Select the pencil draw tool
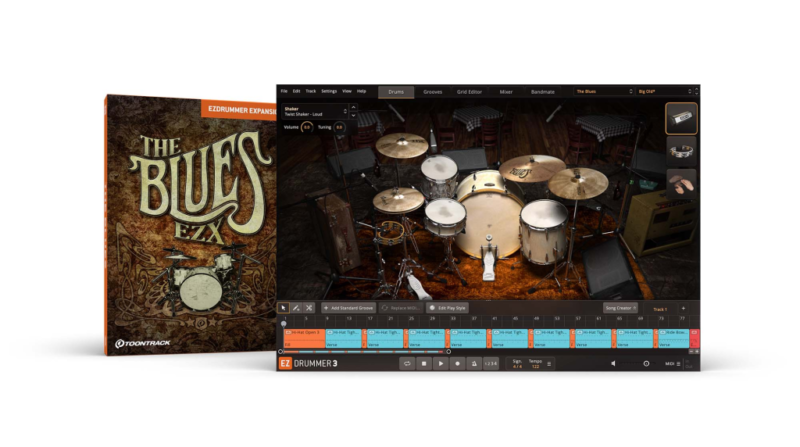Image resolution: width=800 pixels, height=447 pixels. (x=296, y=308)
